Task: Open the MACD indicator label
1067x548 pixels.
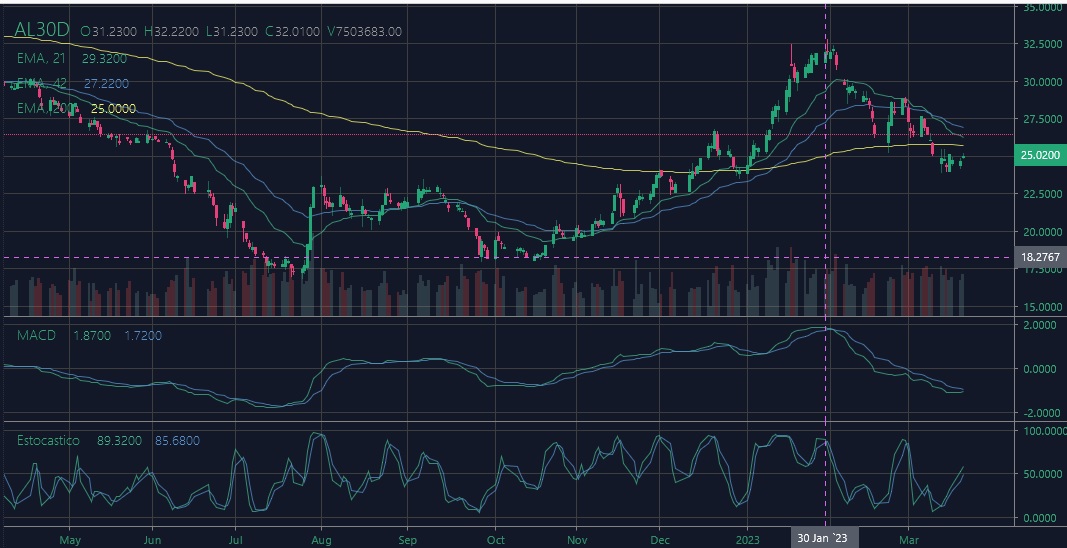Action: tap(36, 335)
